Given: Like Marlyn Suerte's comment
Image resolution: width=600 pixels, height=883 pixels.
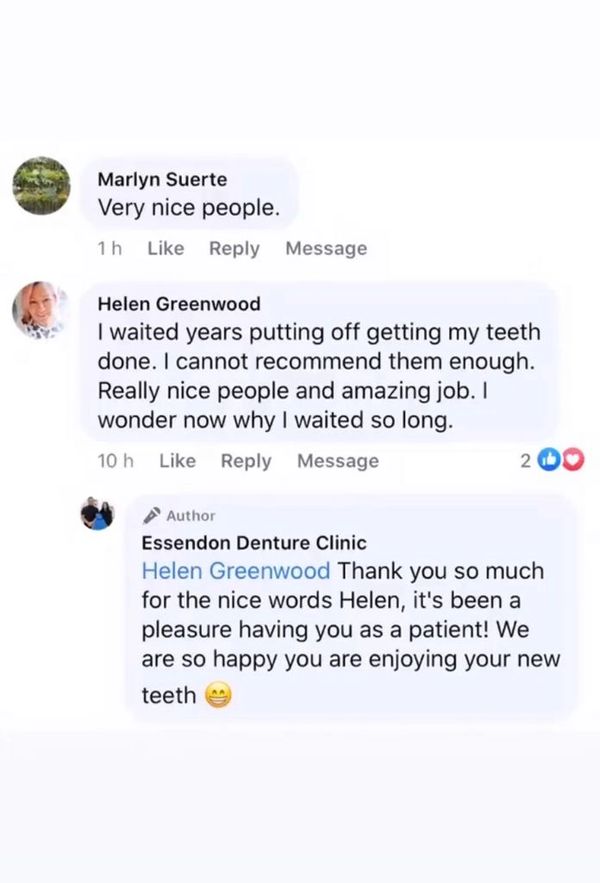Looking at the screenshot, I should click(x=166, y=249).
